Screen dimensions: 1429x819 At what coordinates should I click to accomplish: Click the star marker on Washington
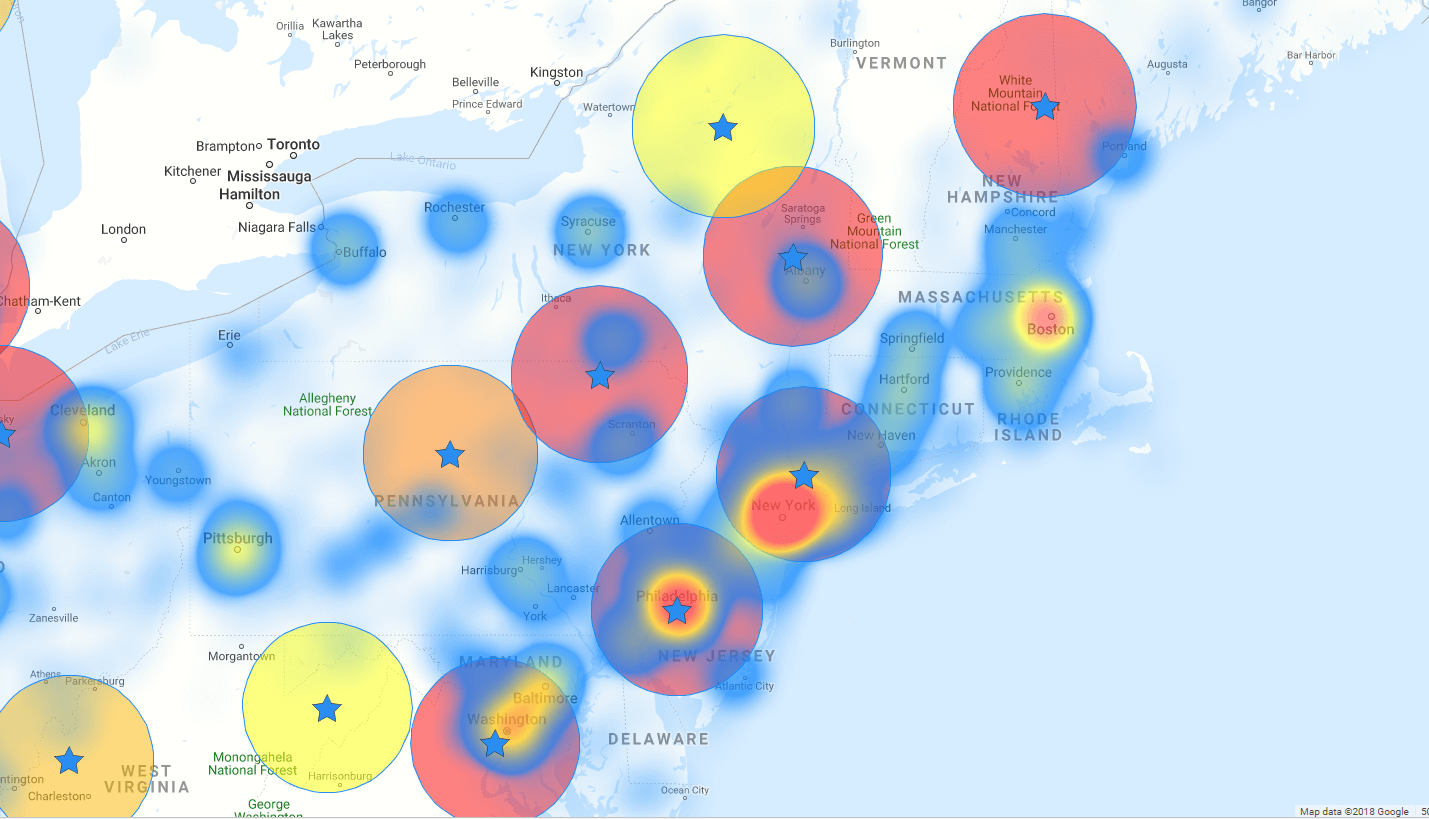coord(495,743)
